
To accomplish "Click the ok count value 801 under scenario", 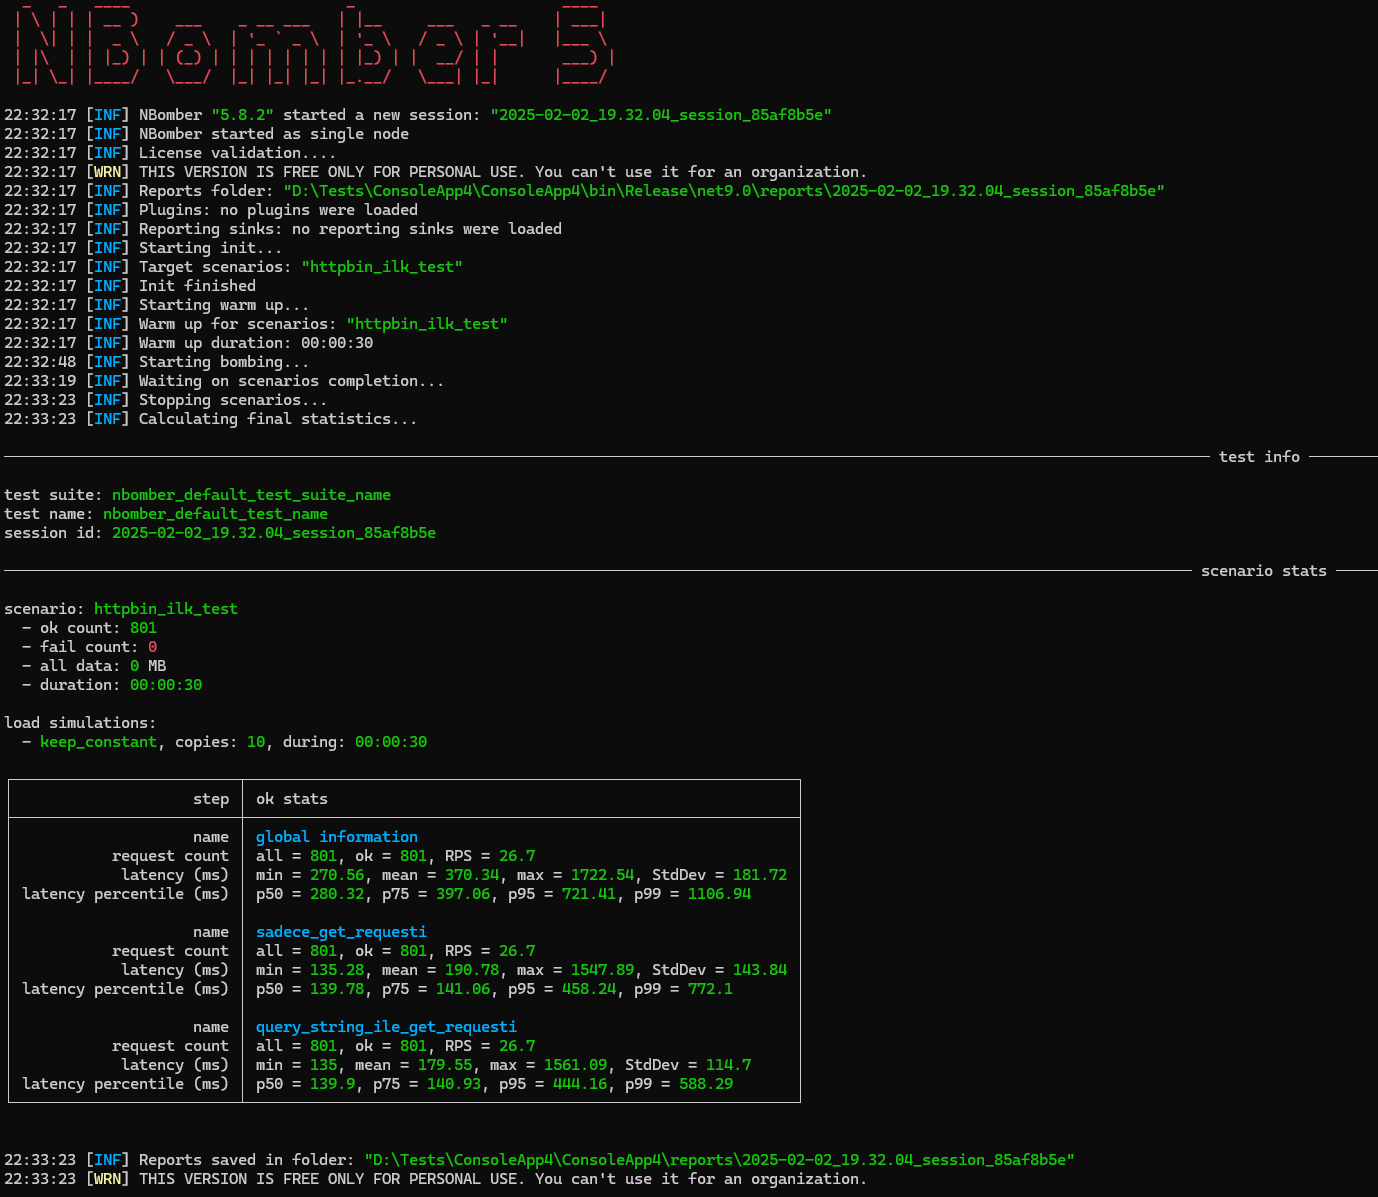I will click(x=143, y=628).
